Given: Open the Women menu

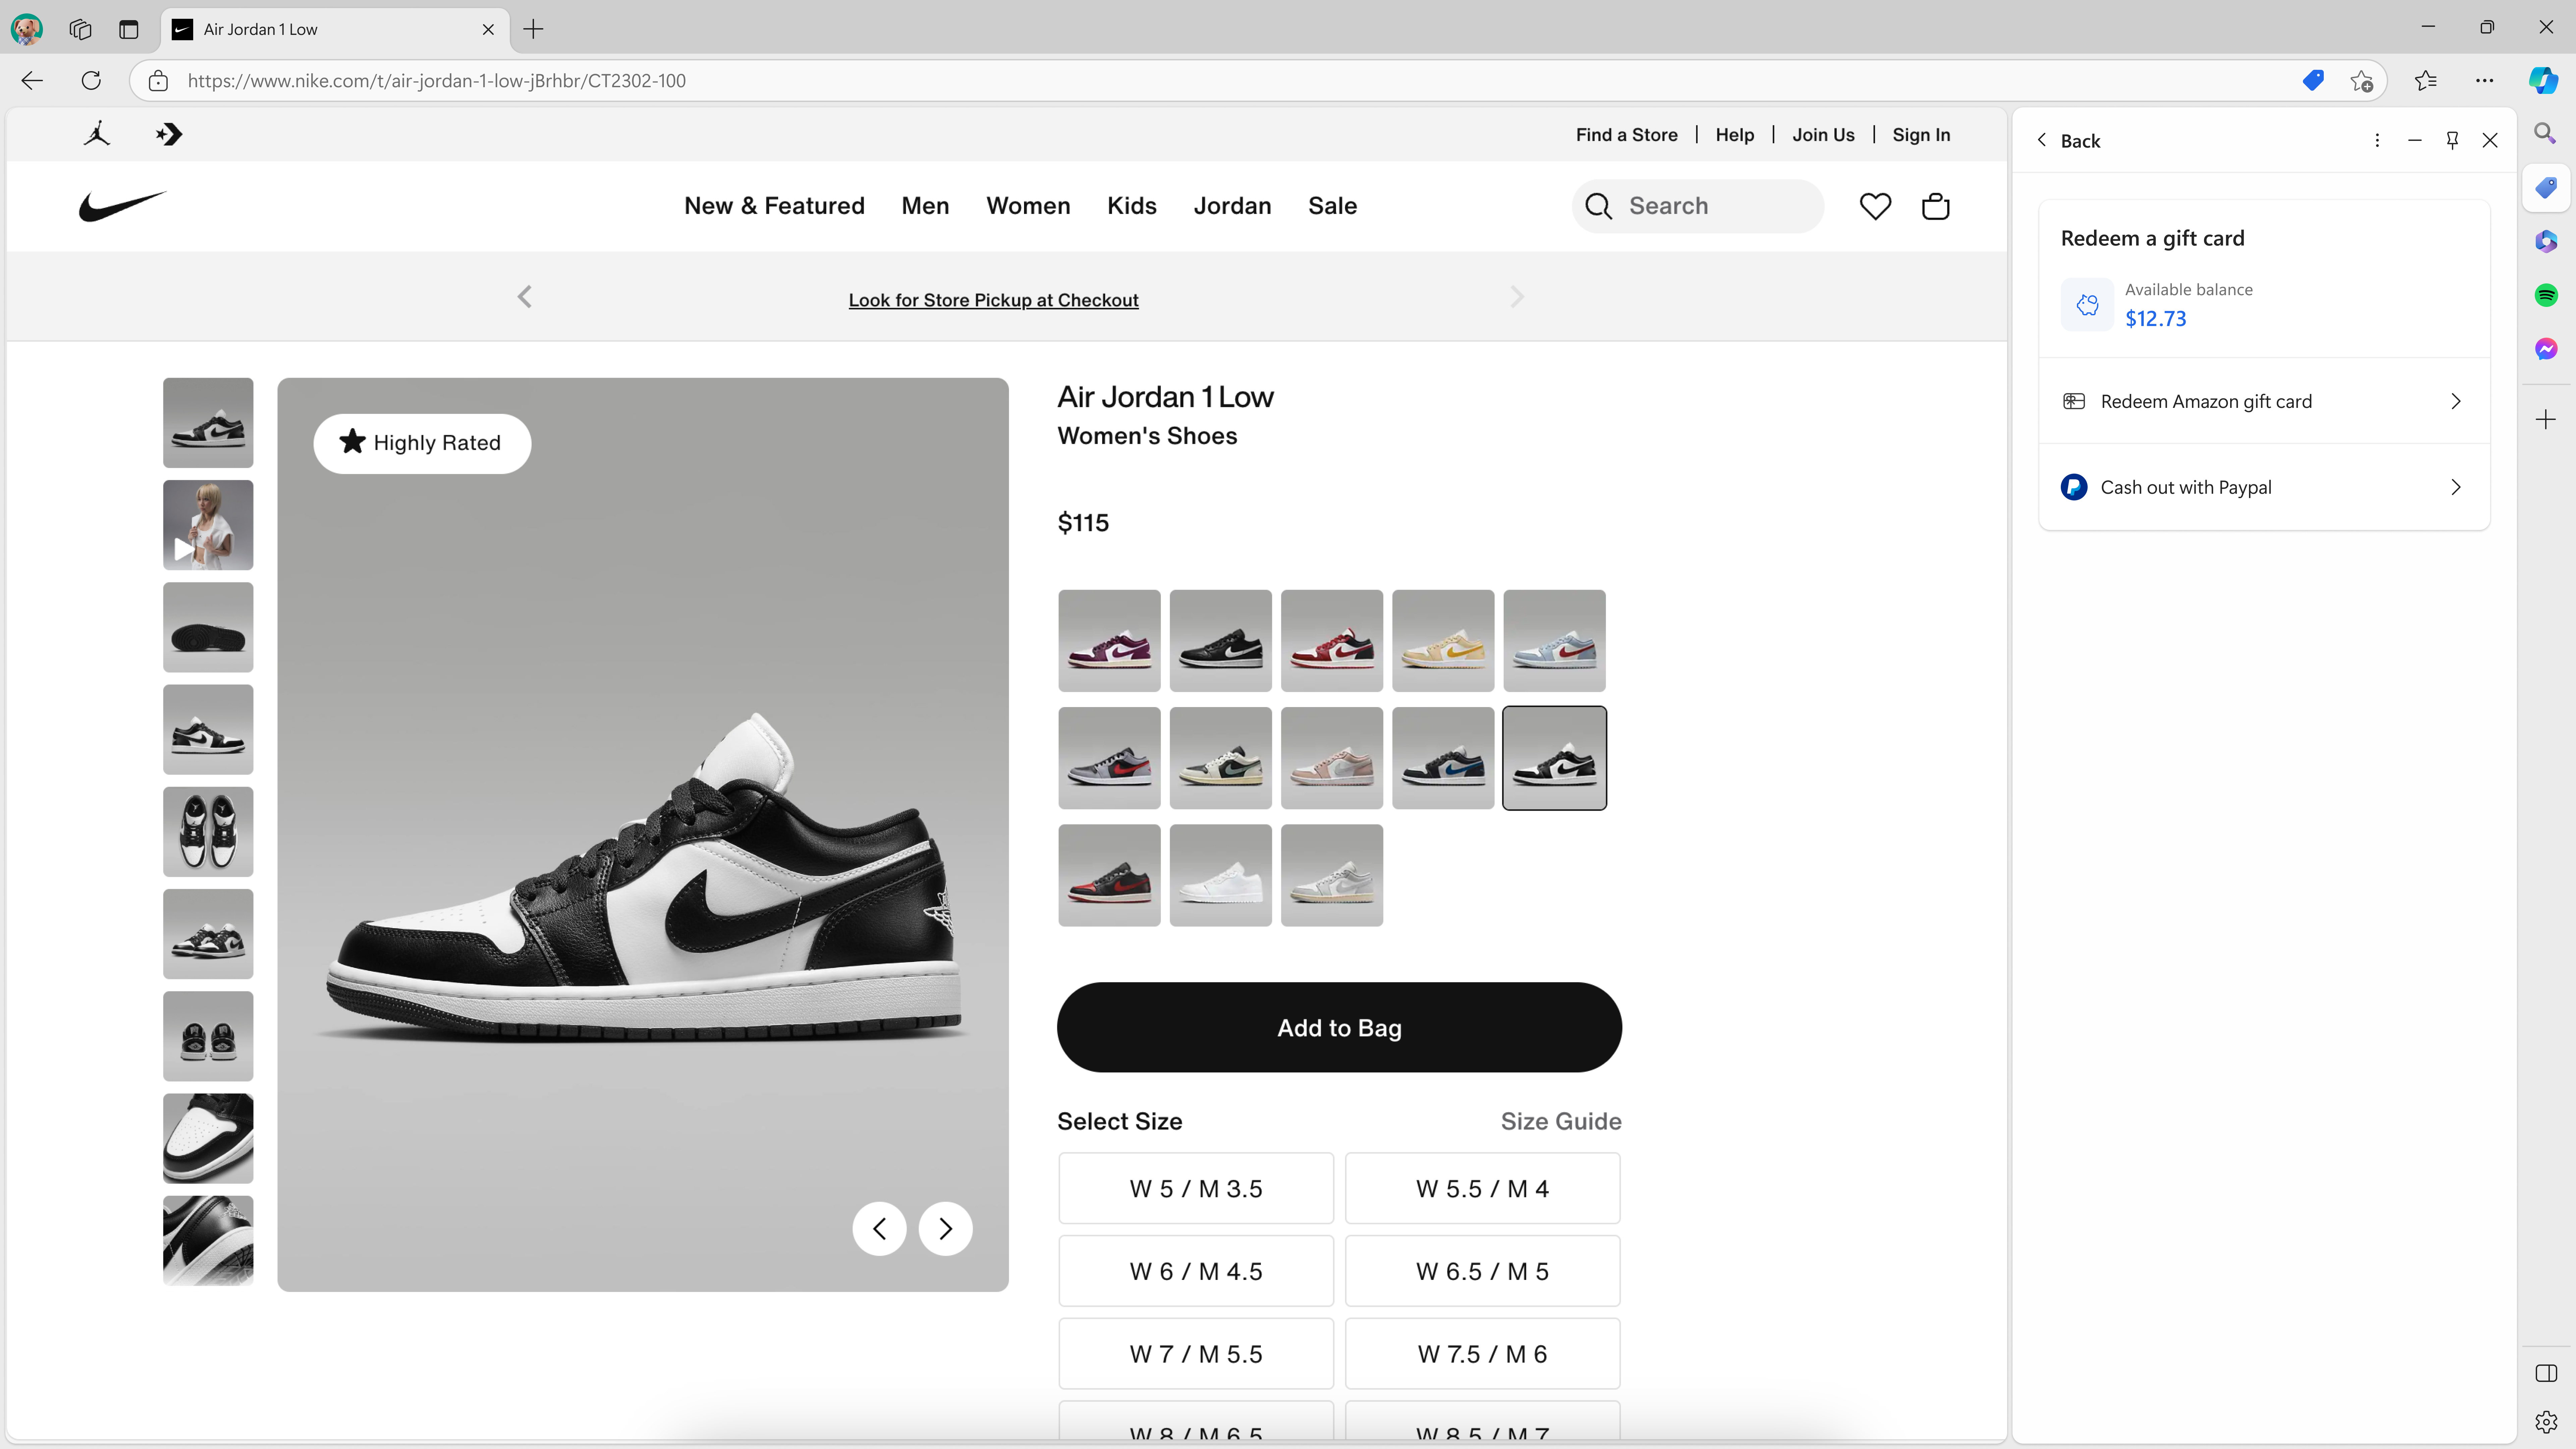Looking at the screenshot, I should click(1028, 206).
